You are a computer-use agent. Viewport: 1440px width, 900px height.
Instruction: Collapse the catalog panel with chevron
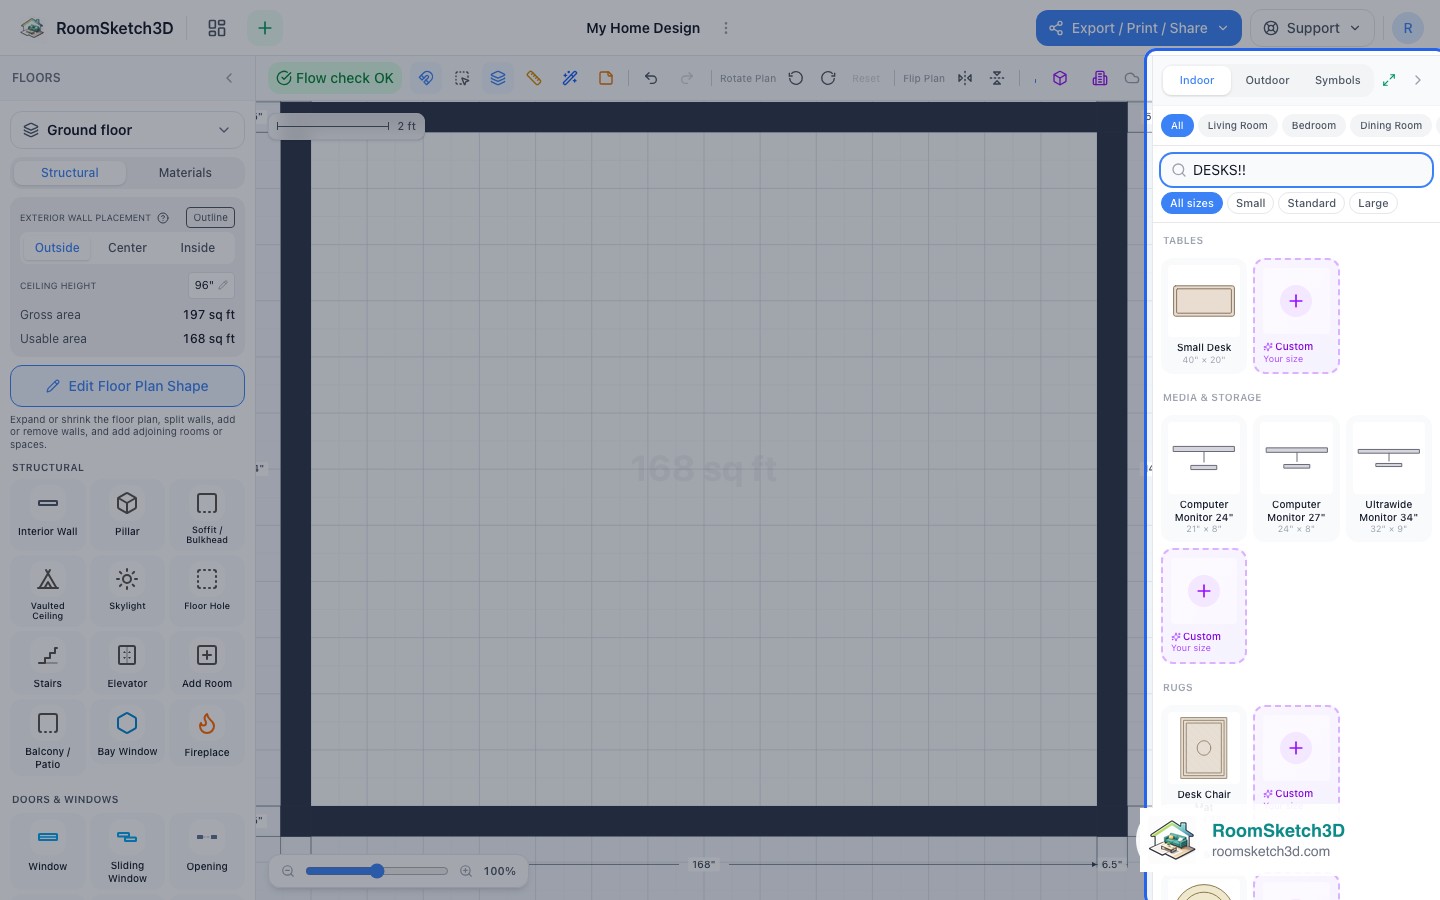point(1418,80)
